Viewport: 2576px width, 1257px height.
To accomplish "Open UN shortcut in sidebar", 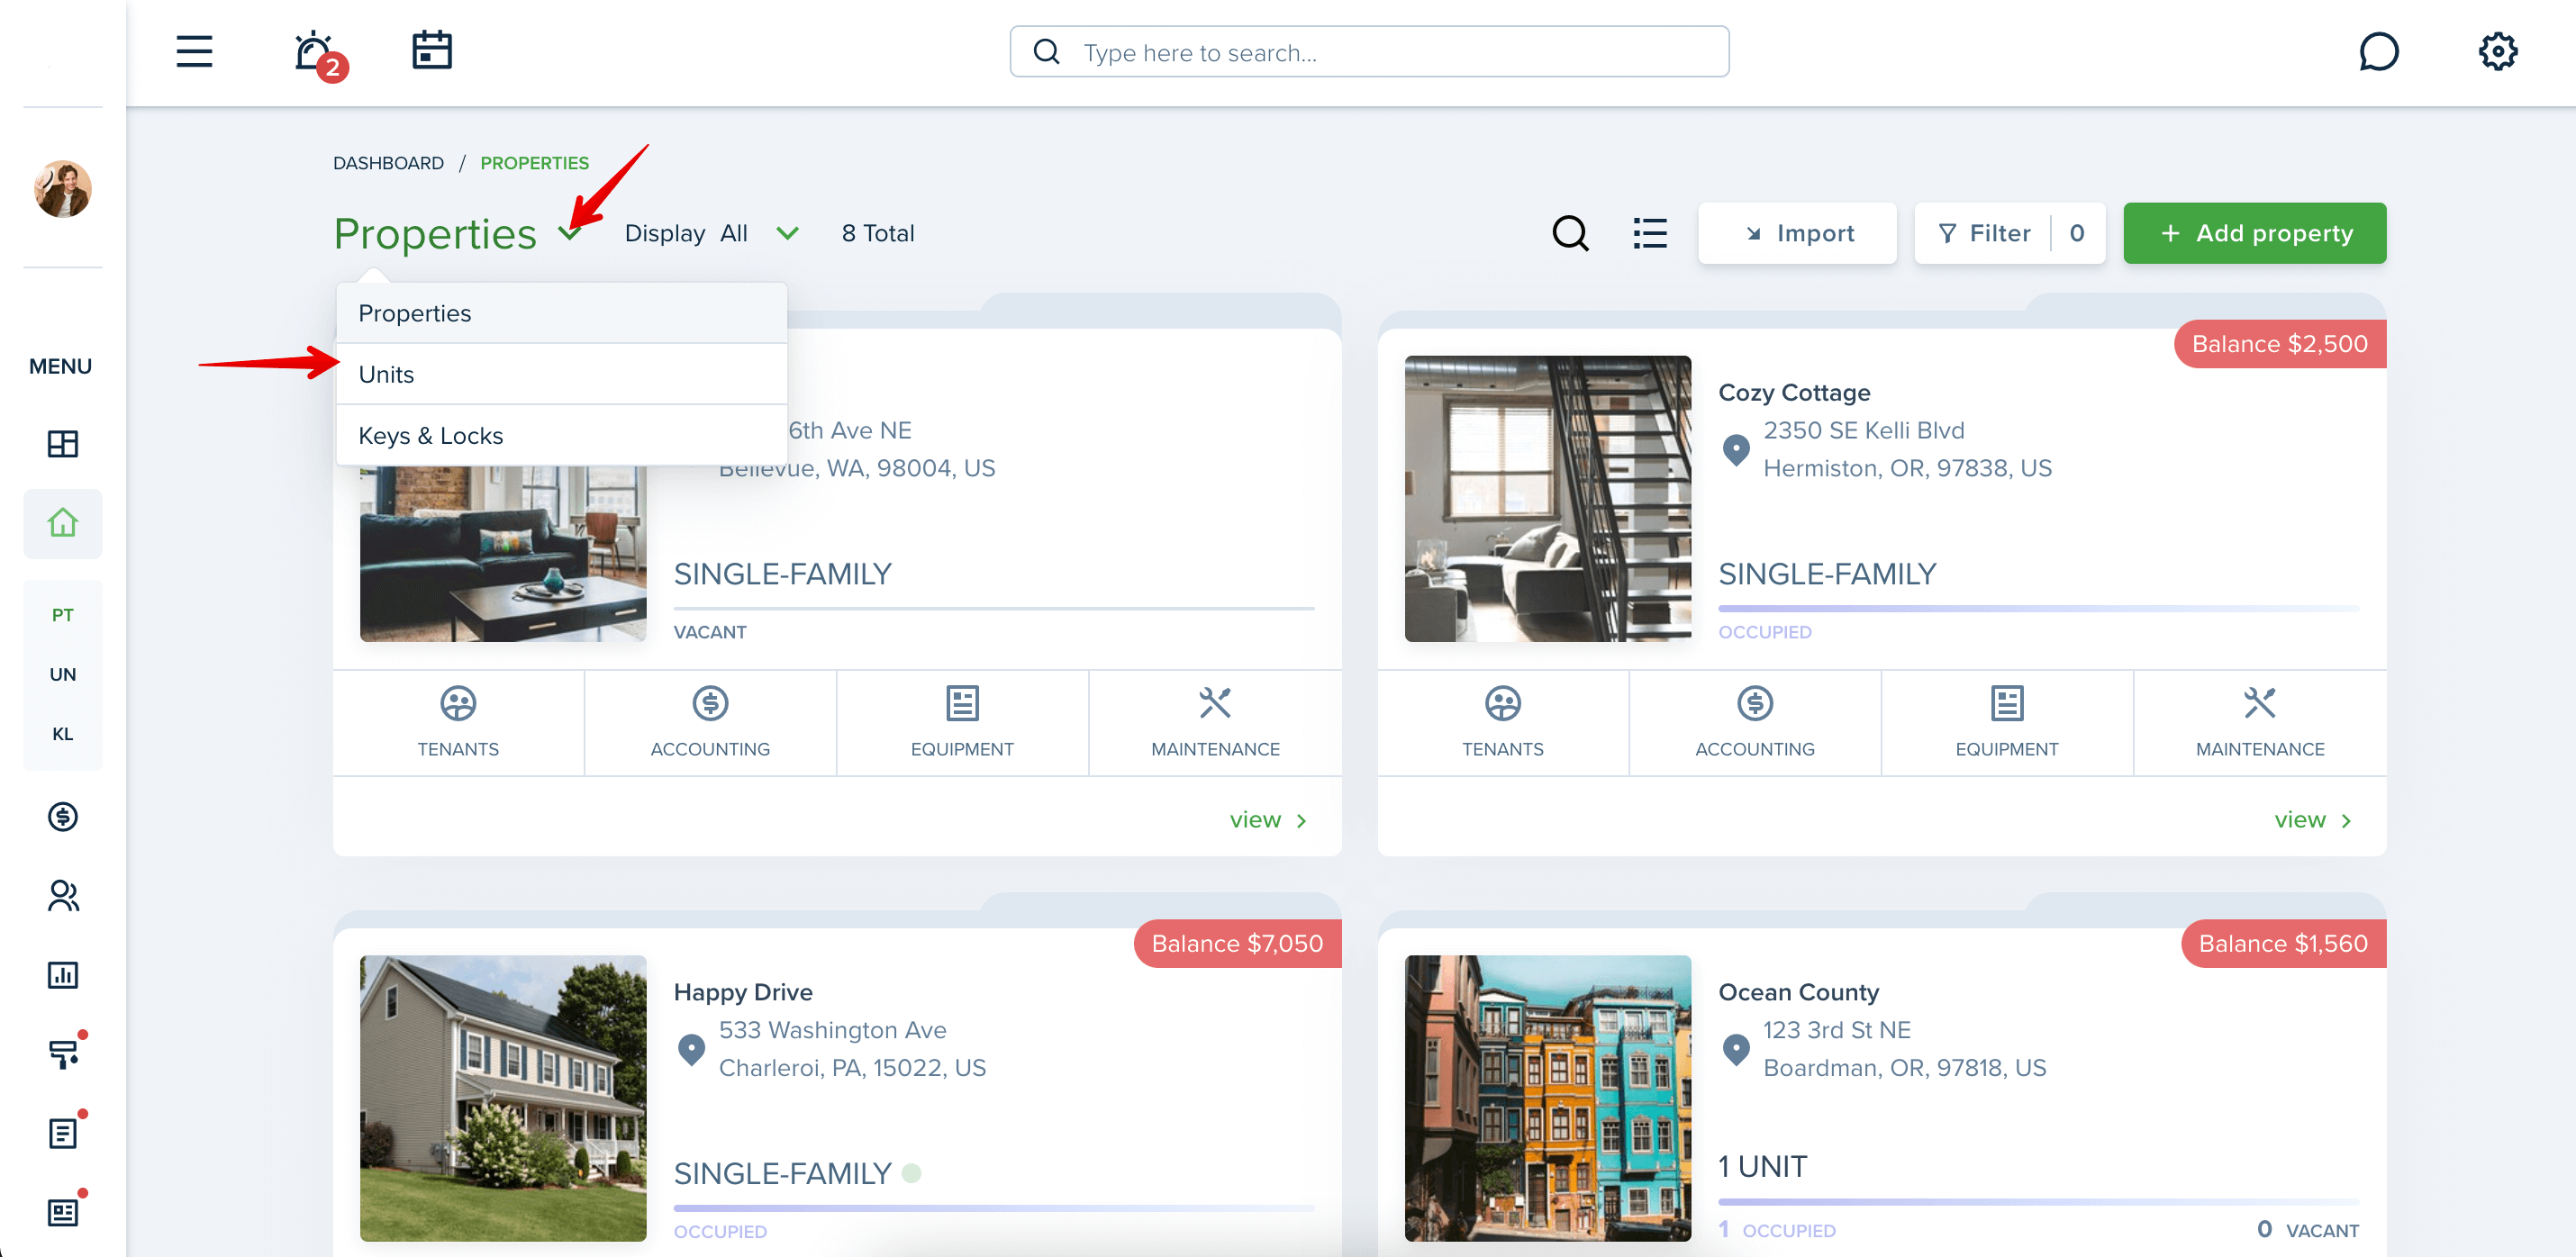I will 62,674.
